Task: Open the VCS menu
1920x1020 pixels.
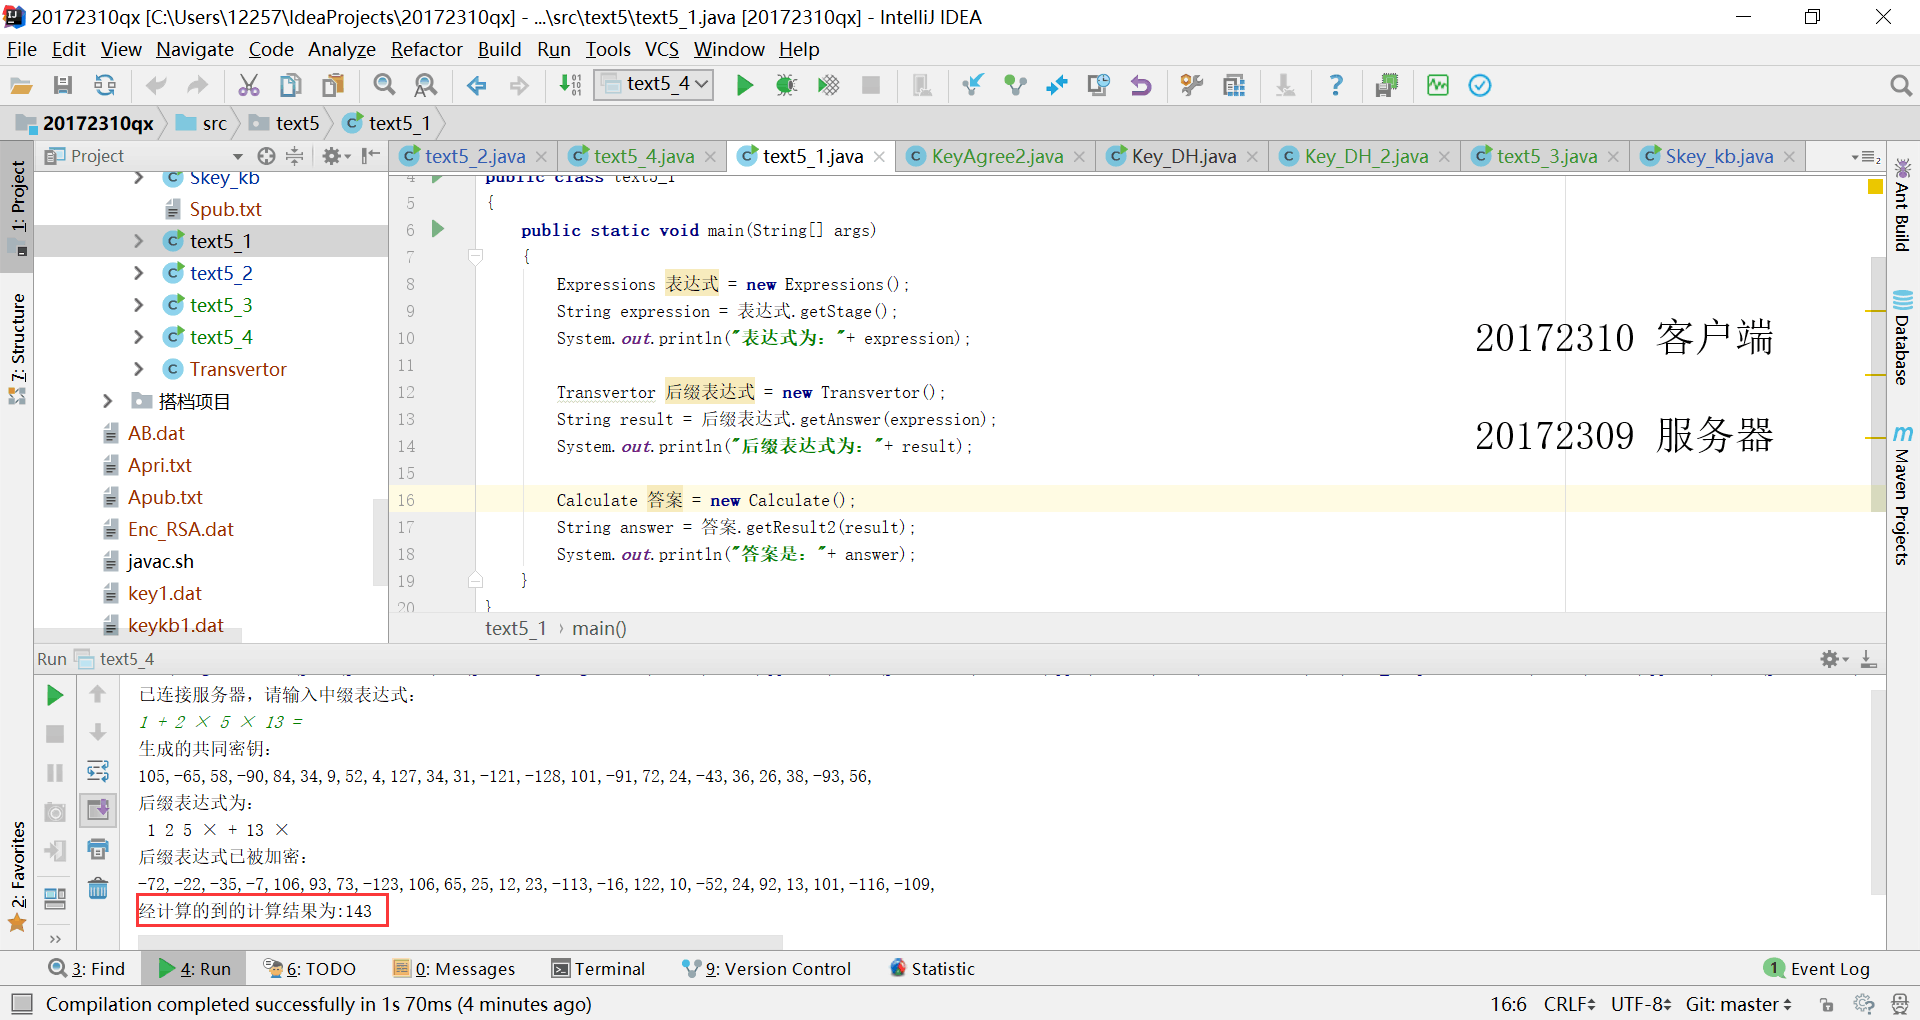Action: 662,49
